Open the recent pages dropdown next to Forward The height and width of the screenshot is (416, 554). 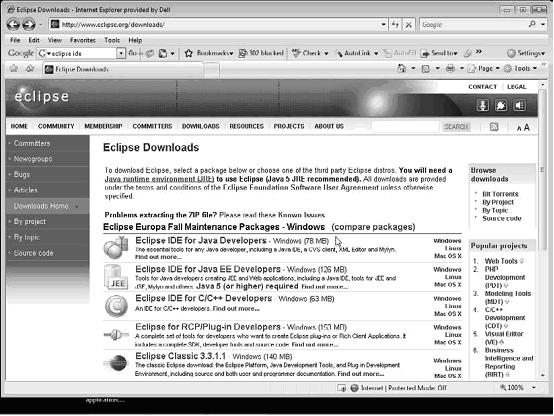pyautogui.click(x=40, y=25)
